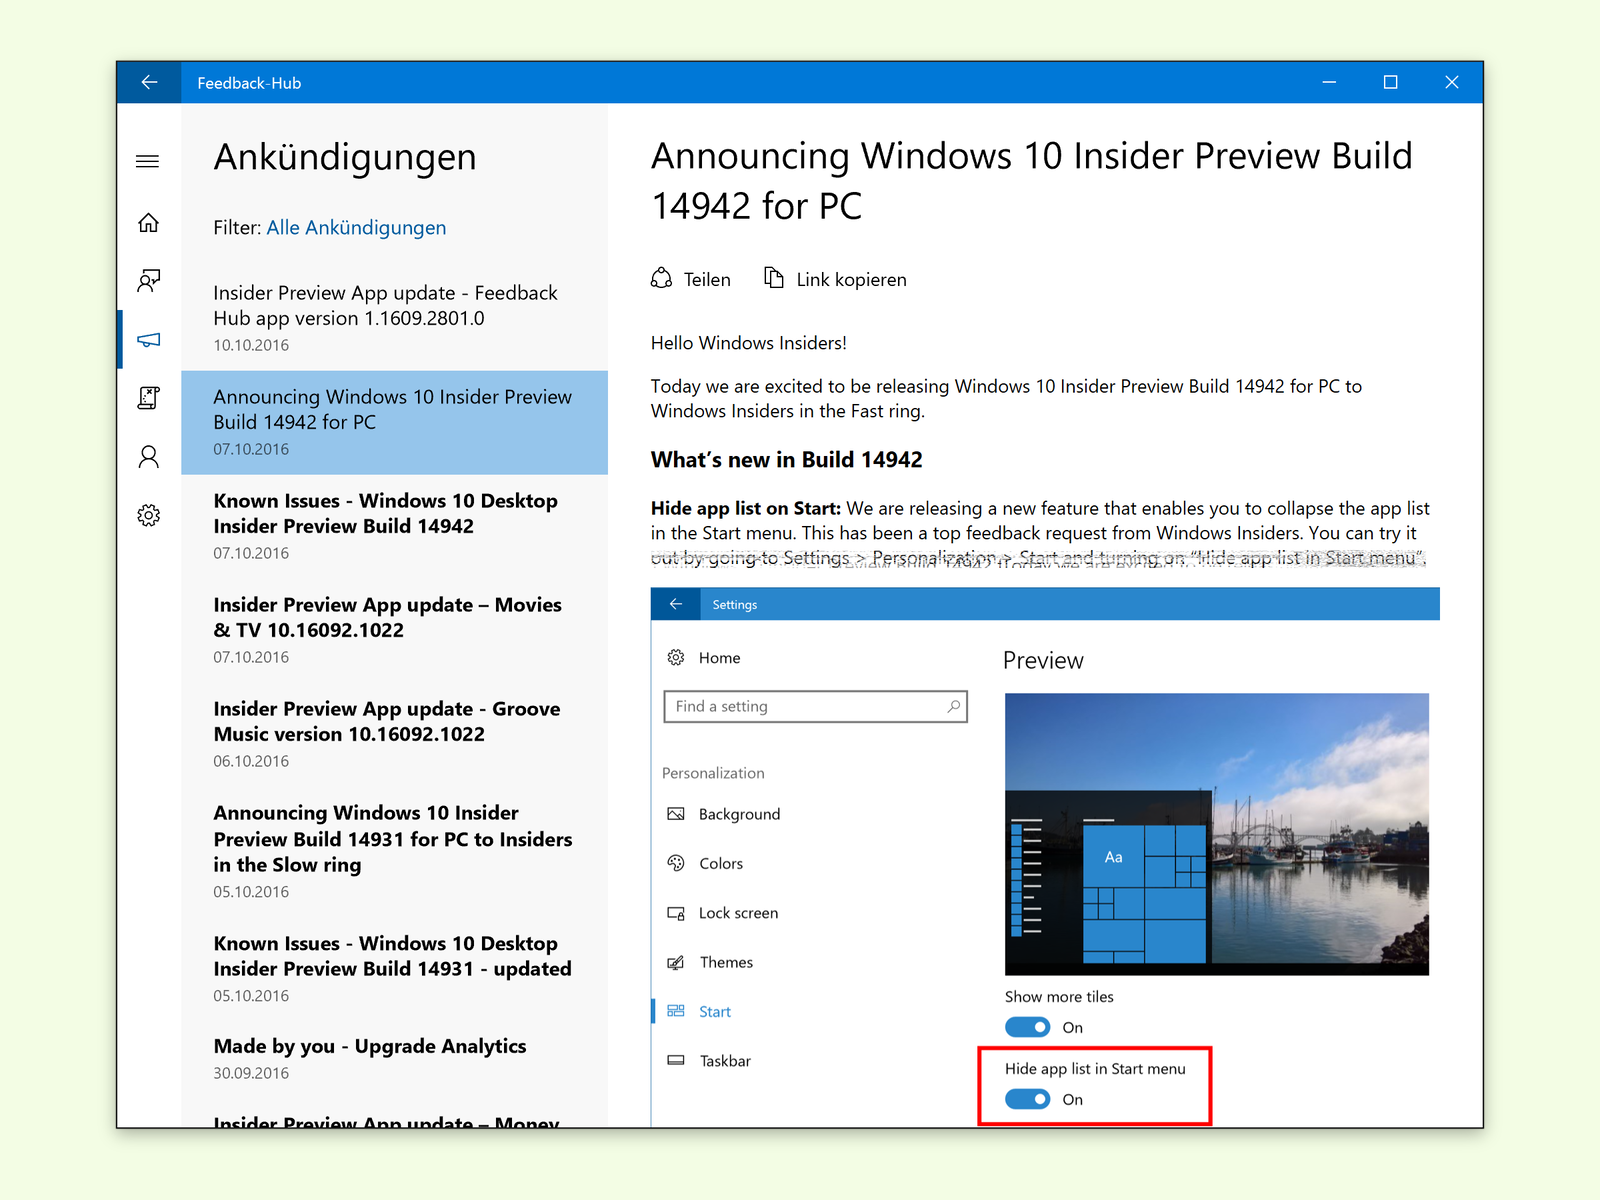The image size is (1600, 1200).
Task: Open Known Issues Build 14931 updated announcement
Action: point(394,969)
